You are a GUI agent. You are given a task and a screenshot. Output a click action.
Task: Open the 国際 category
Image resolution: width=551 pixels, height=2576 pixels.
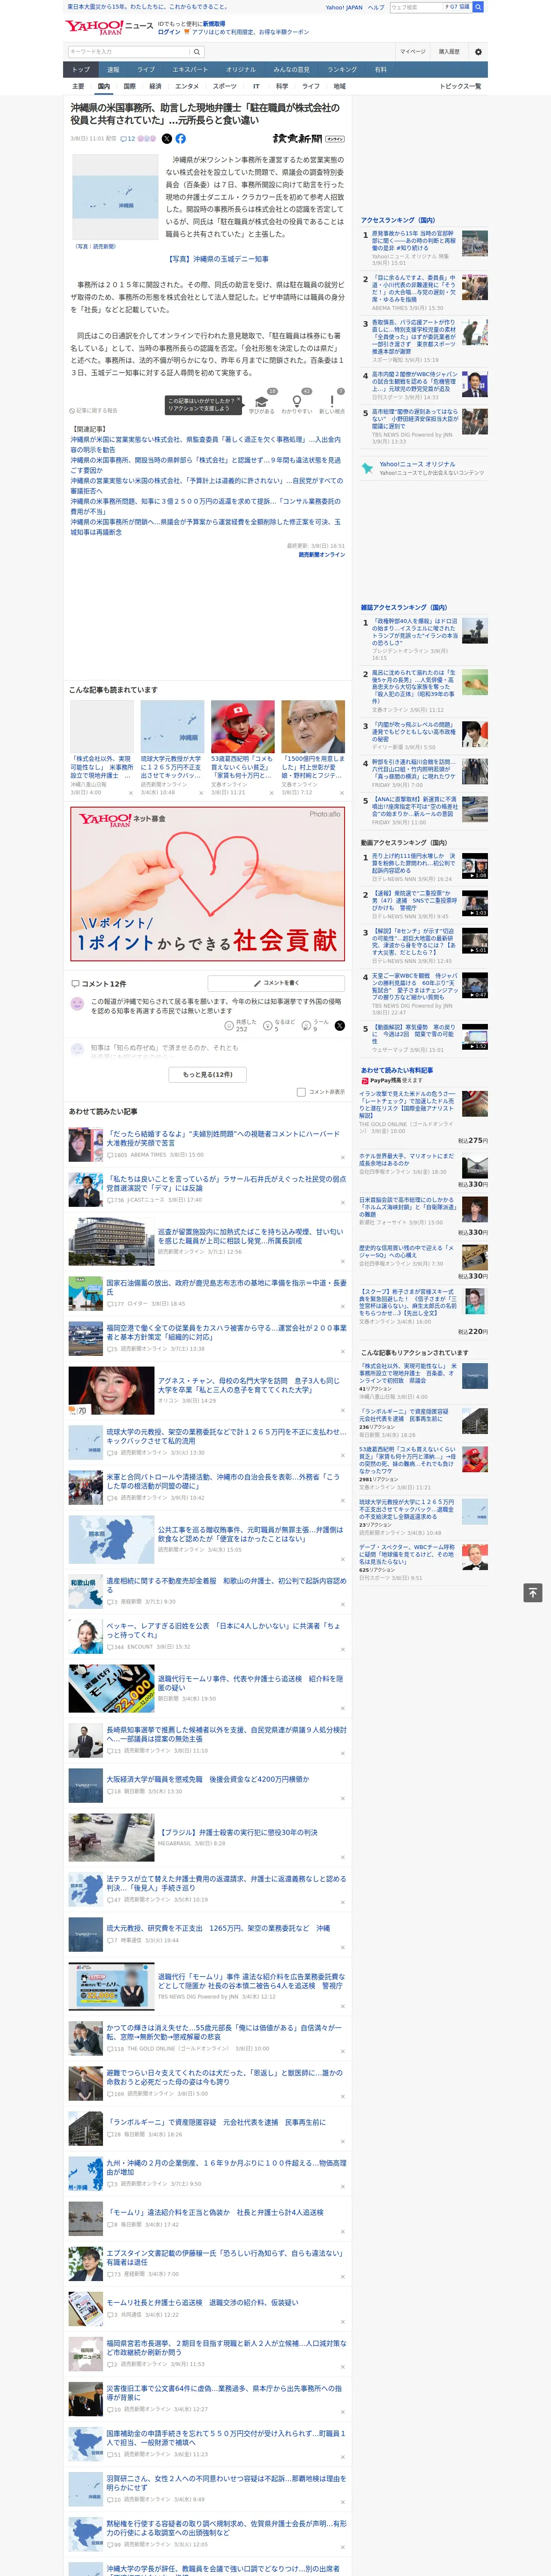[129, 86]
